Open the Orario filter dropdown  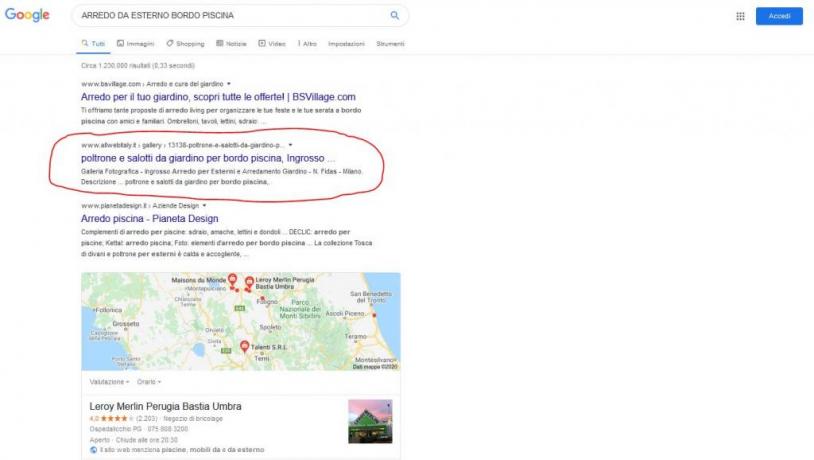149,382
